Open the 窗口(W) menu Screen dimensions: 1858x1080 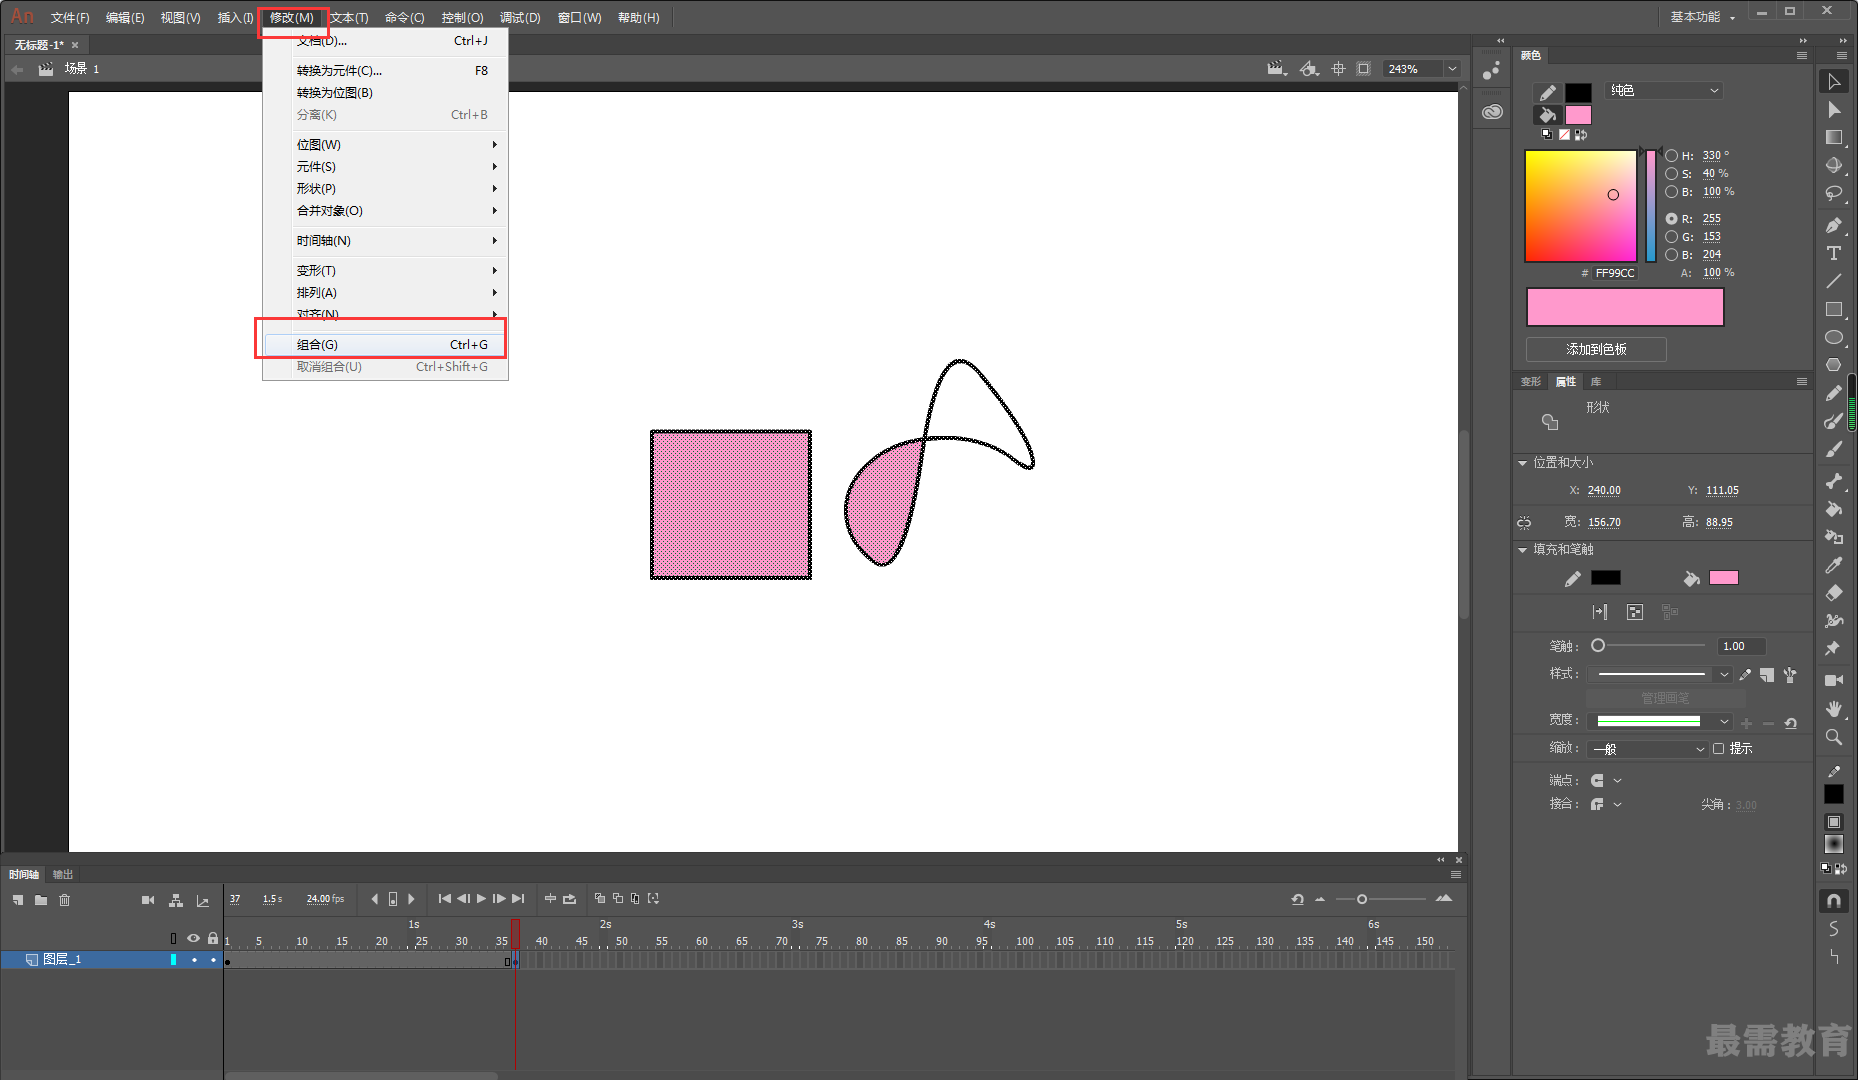(x=580, y=18)
